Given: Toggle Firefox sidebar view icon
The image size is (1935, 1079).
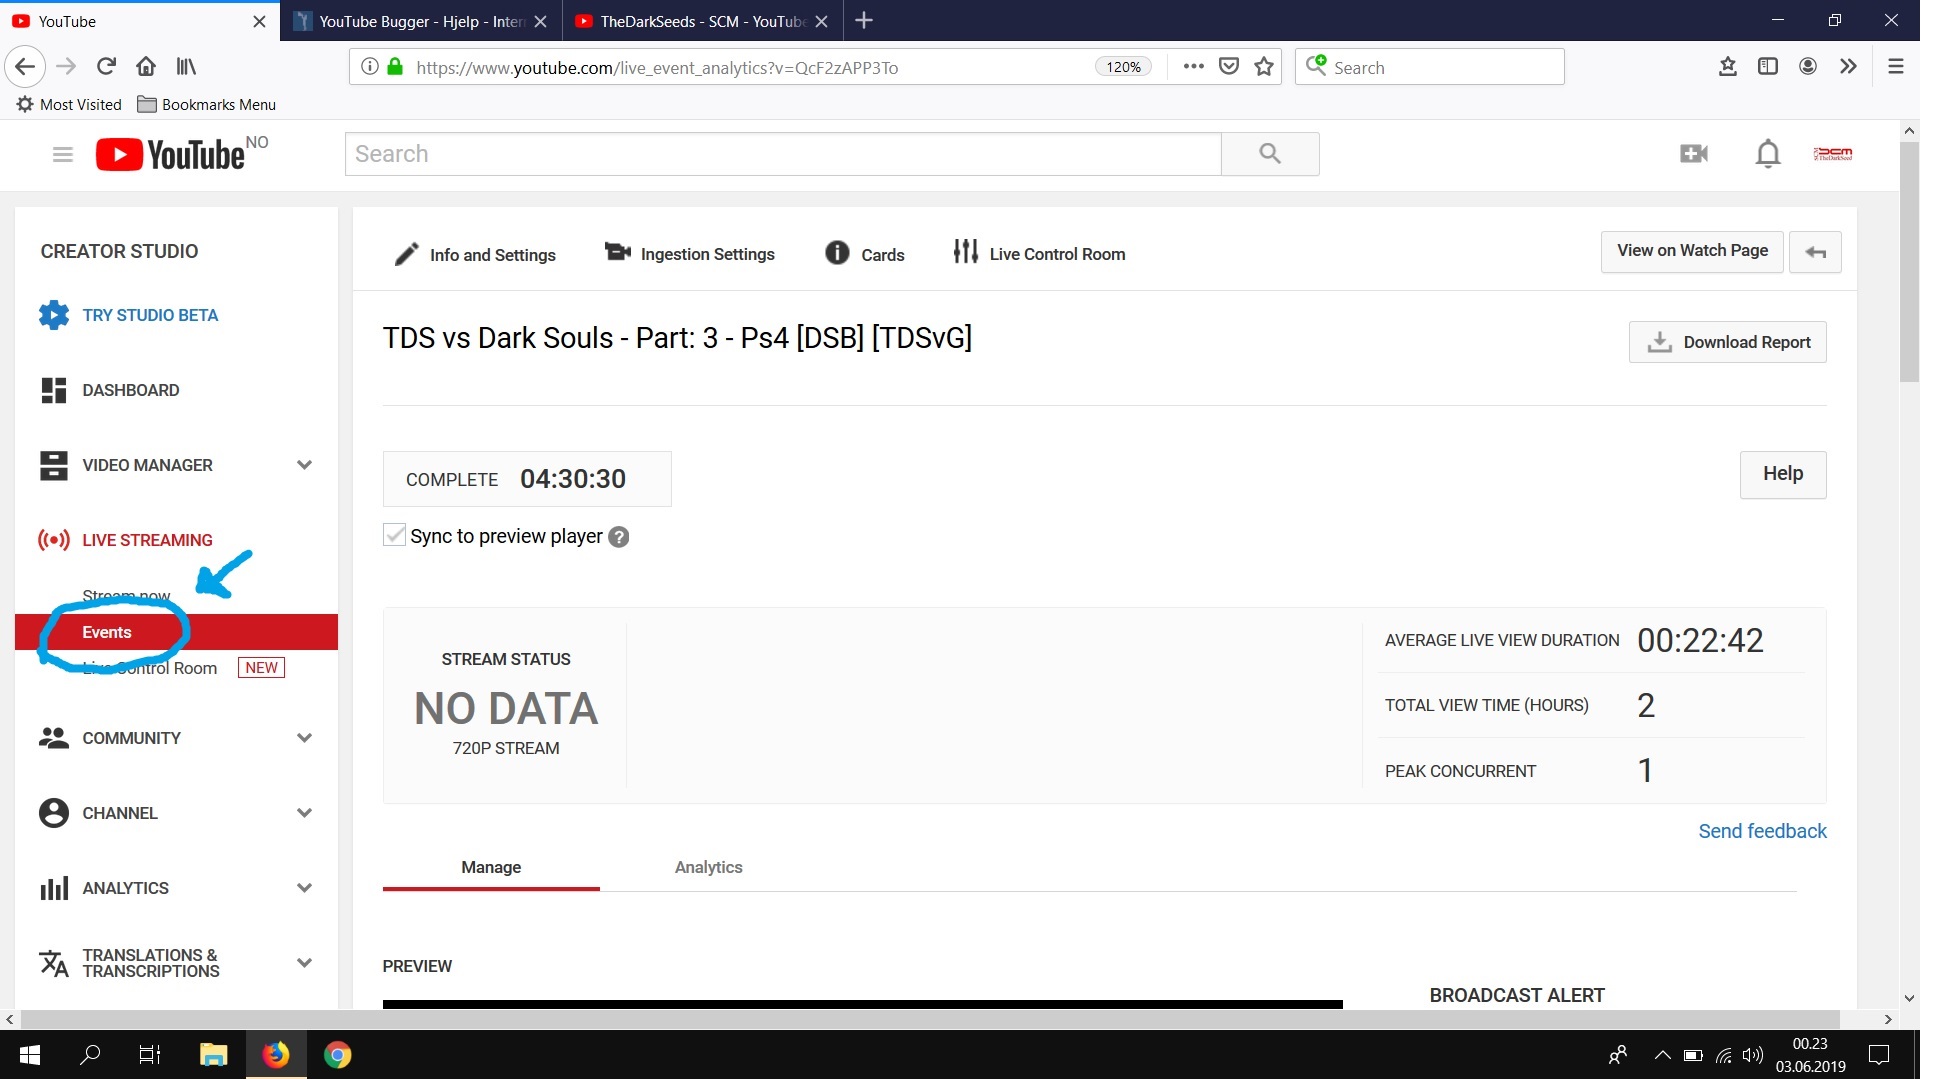Looking at the screenshot, I should 1768,67.
